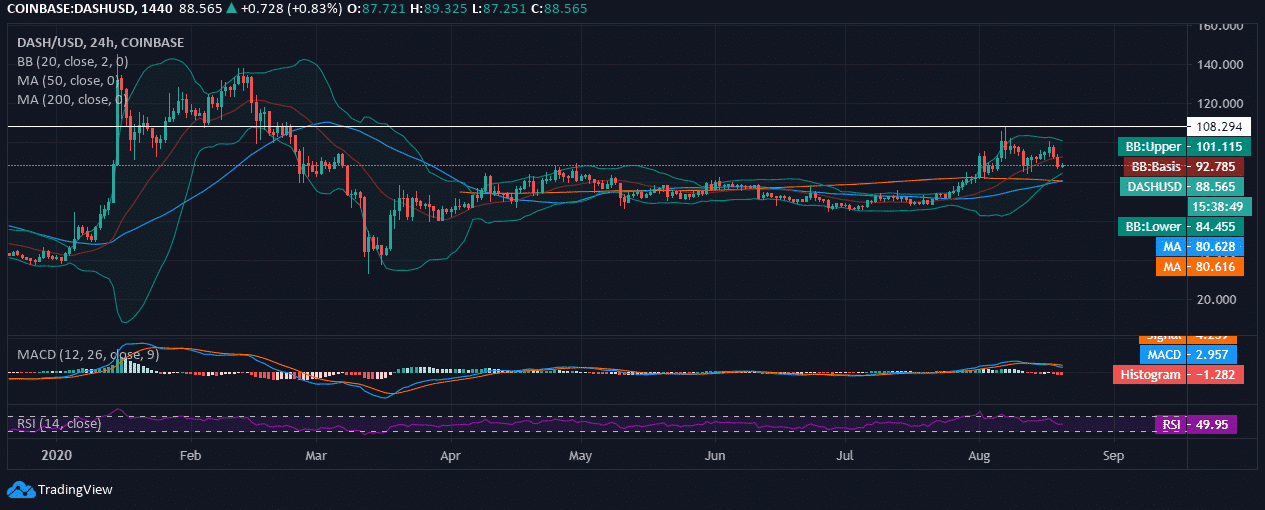Image resolution: width=1265 pixels, height=510 pixels.
Task: Click the RSI (14, close) legend
Action: click(x=59, y=424)
